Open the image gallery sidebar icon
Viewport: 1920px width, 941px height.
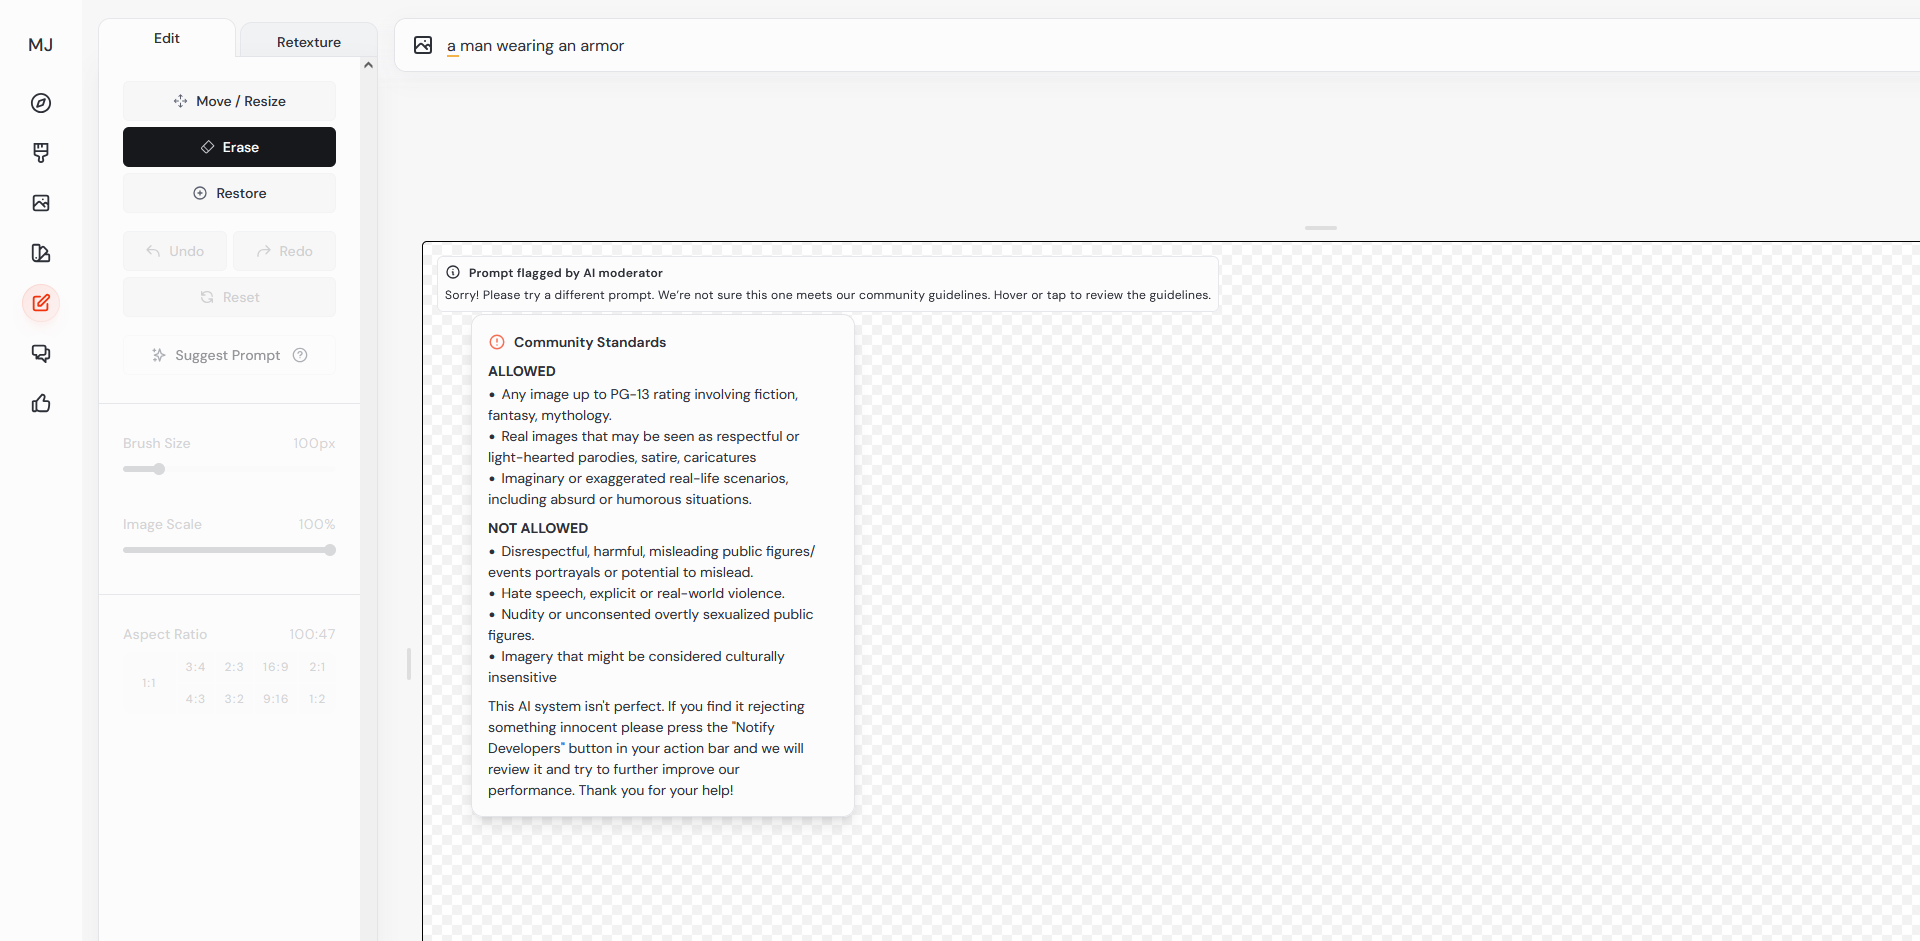point(41,203)
